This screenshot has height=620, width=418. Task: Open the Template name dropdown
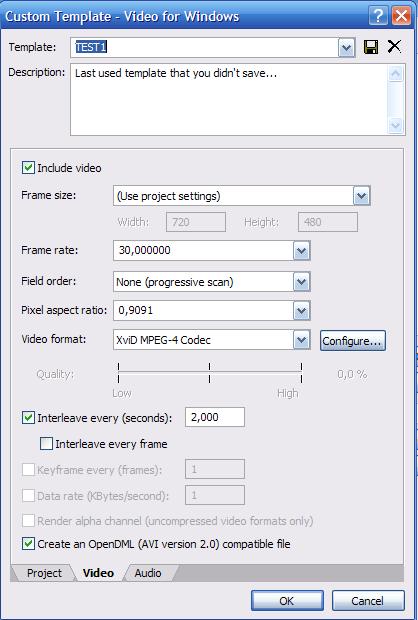point(346,48)
